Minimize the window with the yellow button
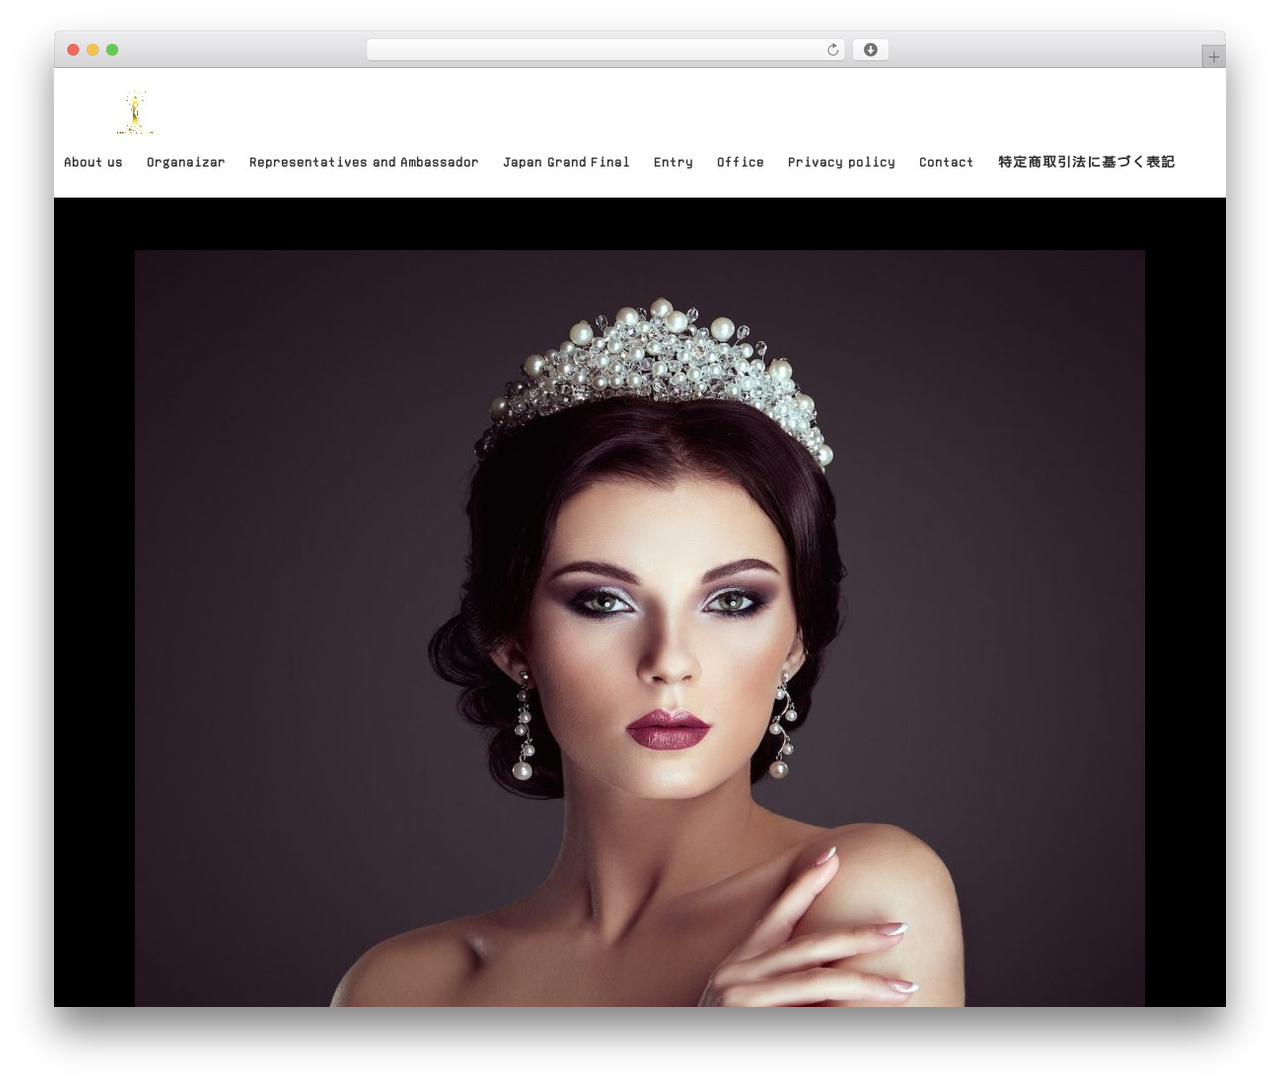The image size is (1280, 1084). coord(92,50)
